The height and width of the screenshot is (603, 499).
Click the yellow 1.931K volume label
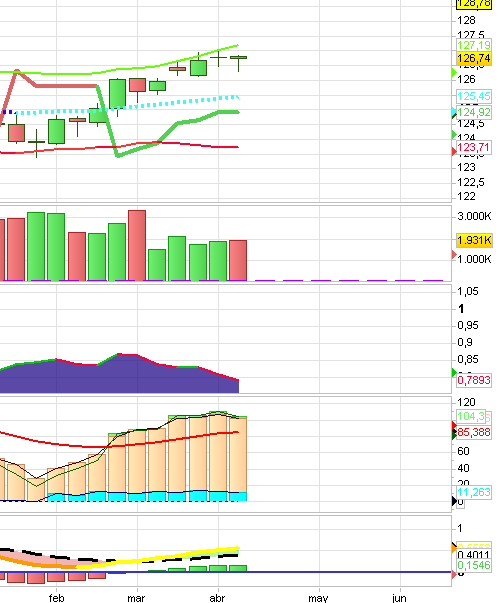(x=474, y=240)
